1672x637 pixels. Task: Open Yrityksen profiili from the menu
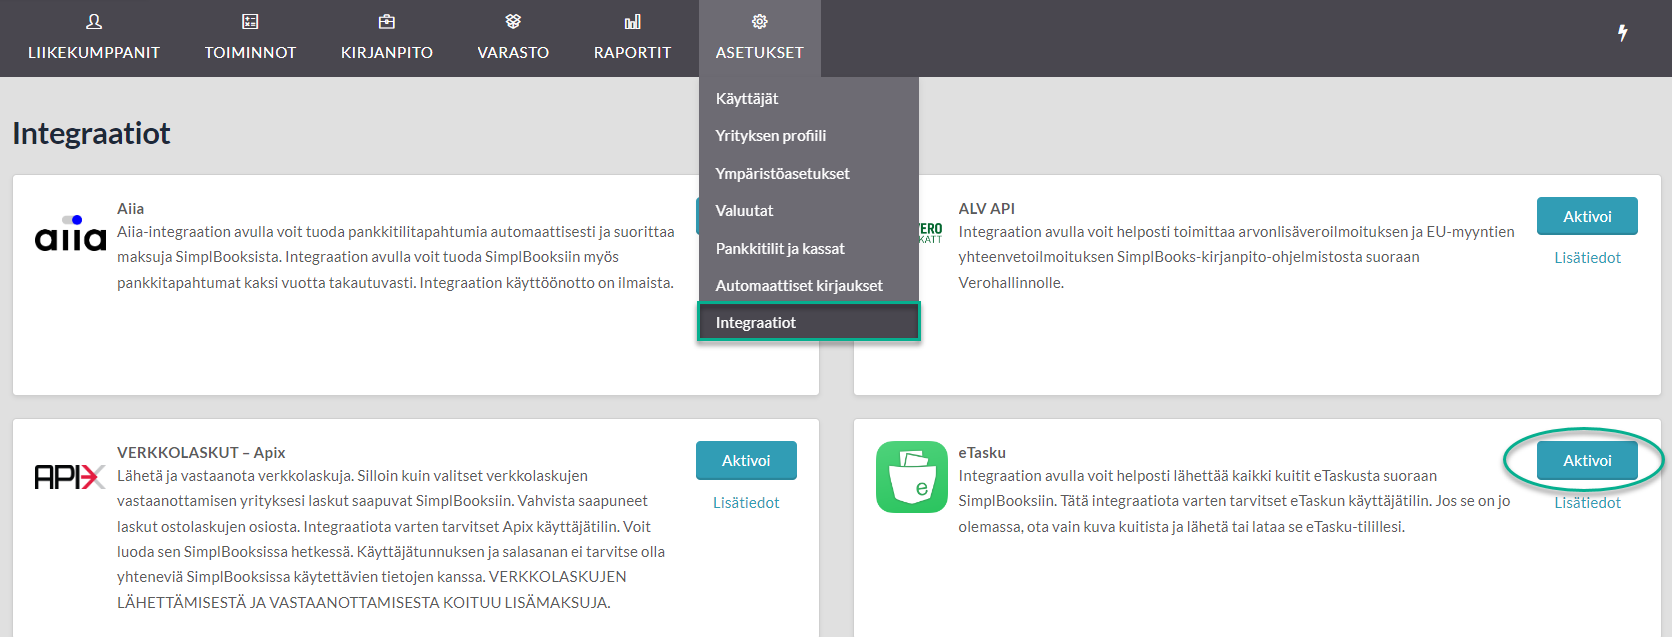(808, 136)
